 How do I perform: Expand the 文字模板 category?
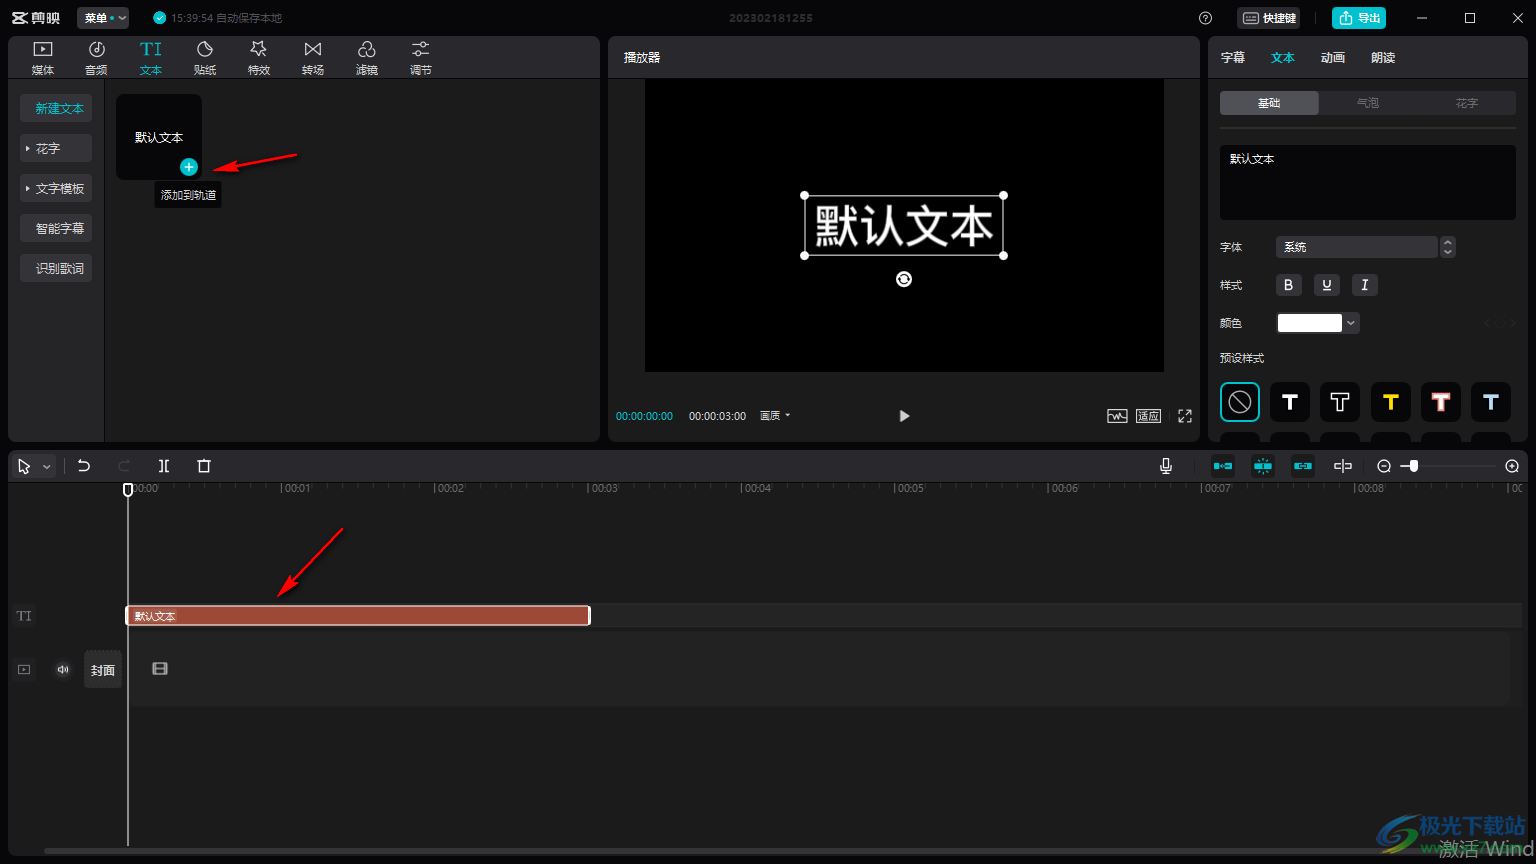pos(56,188)
